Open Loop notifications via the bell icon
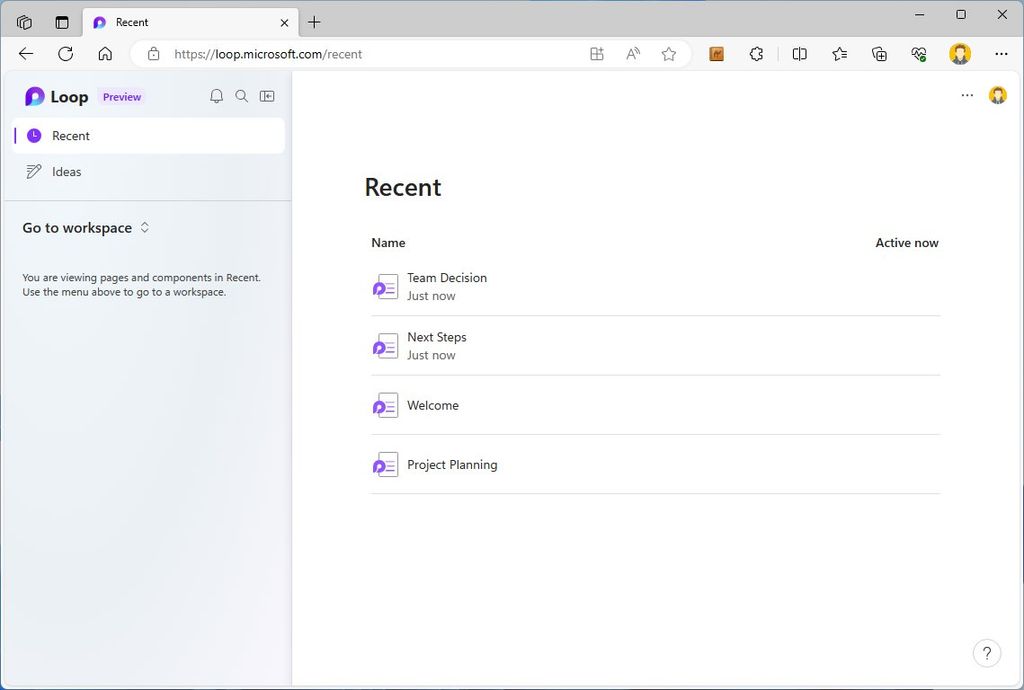Image resolution: width=1024 pixels, height=690 pixels. click(x=216, y=96)
